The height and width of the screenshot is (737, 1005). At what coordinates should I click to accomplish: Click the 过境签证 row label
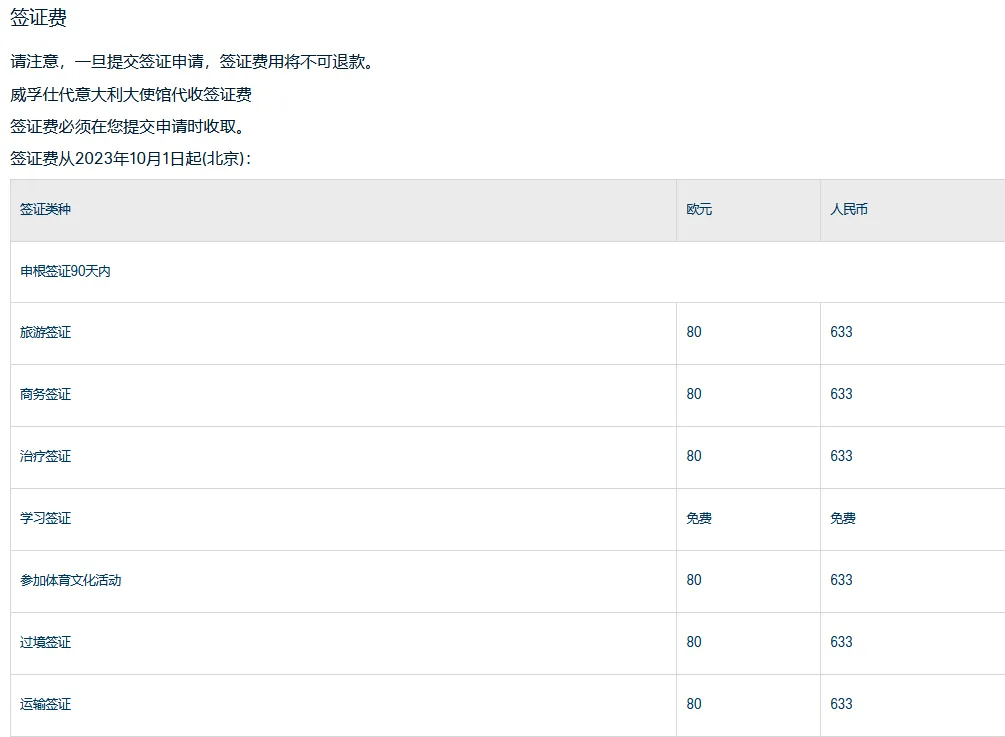[x=45, y=642]
